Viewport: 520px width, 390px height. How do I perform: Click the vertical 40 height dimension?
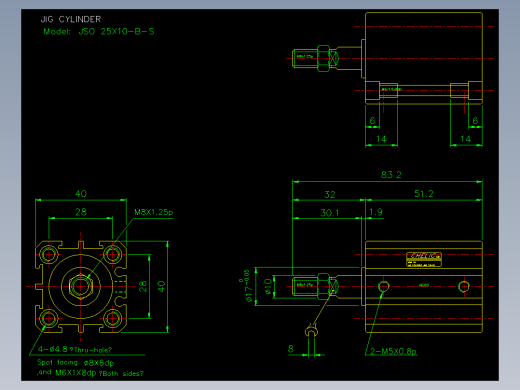pos(161,286)
